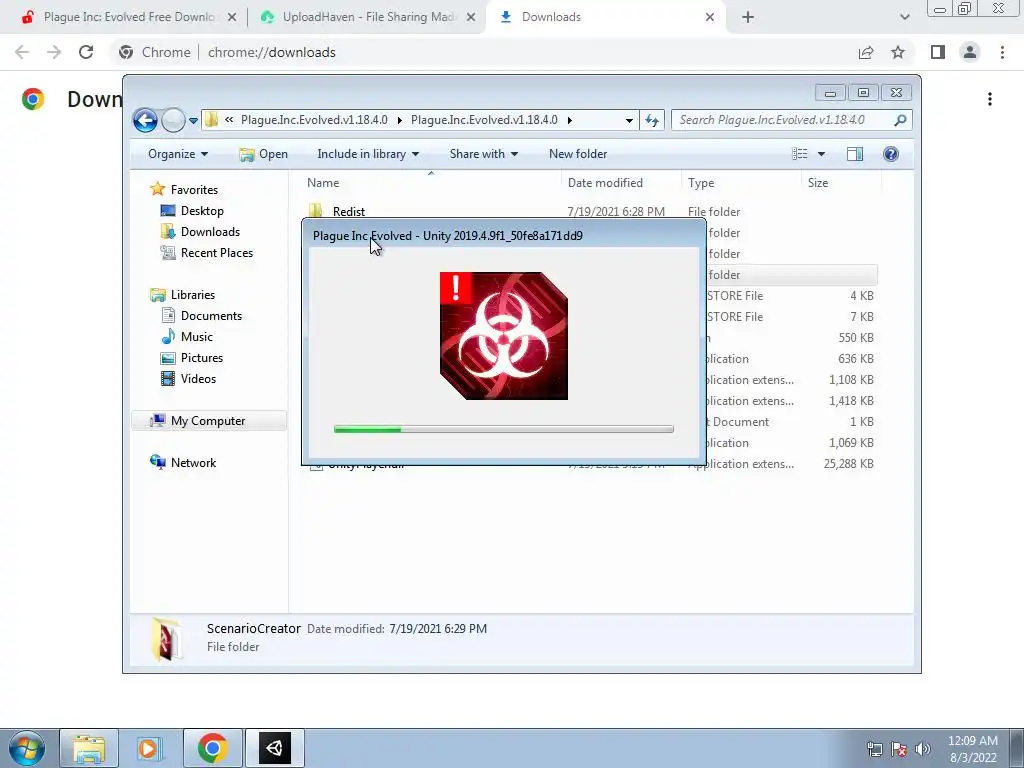
Task: Open Recent Places in the navigation pane
Action: click(216, 253)
